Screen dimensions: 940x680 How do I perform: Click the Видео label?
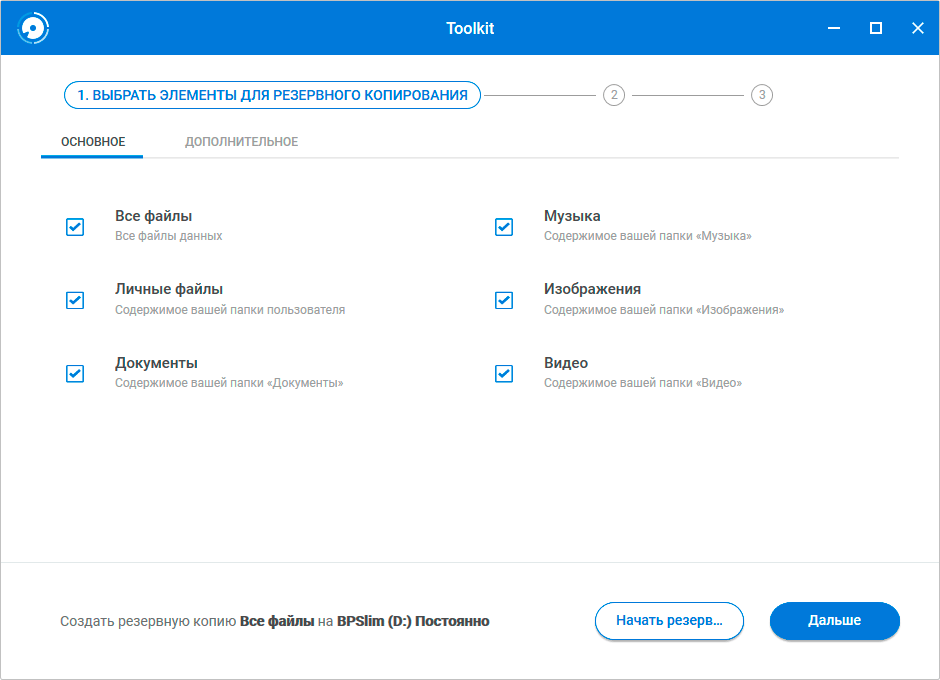click(x=566, y=363)
